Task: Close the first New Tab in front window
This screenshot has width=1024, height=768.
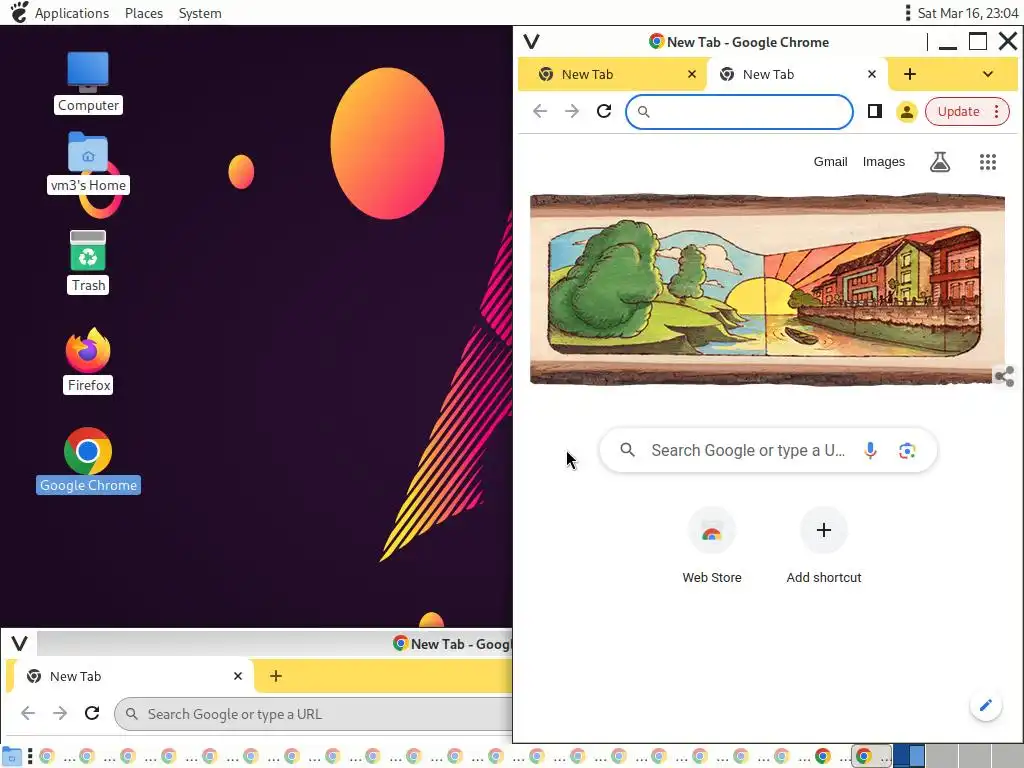Action: (692, 74)
